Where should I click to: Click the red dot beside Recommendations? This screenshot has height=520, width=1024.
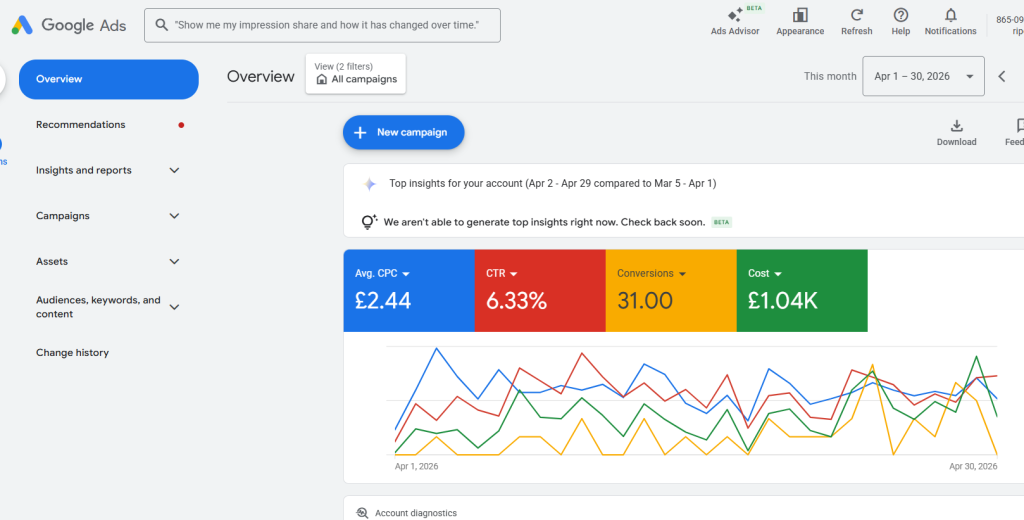[x=181, y=125]
